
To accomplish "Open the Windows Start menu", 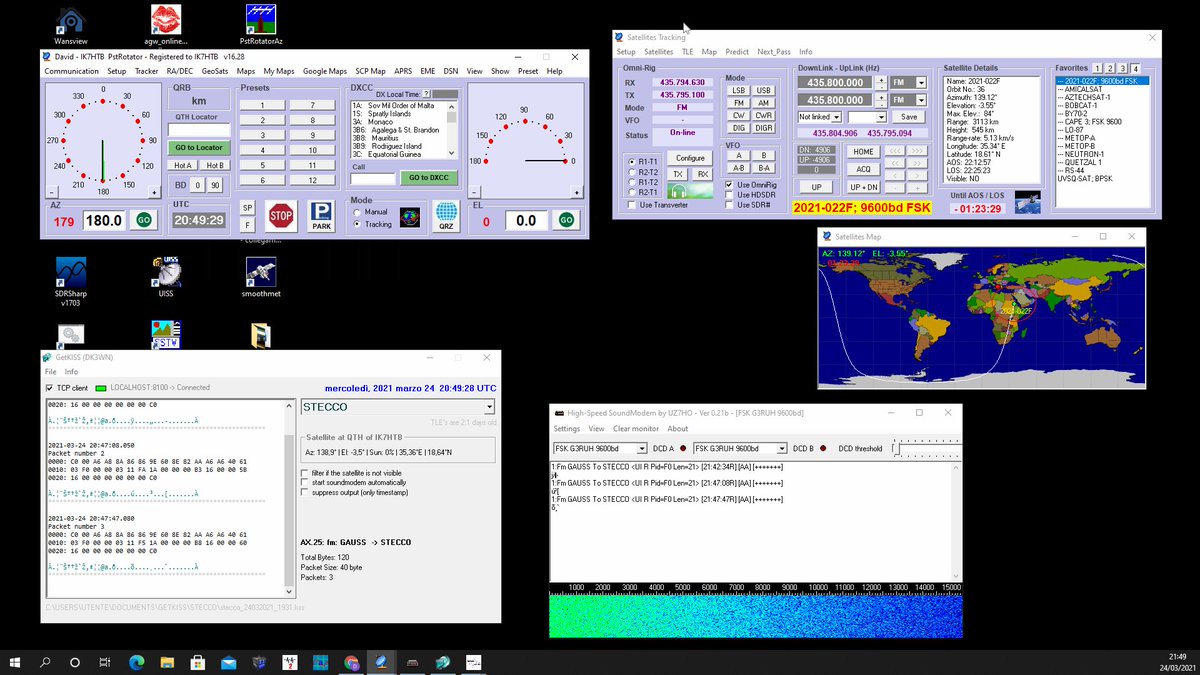I will coord(16,662).
